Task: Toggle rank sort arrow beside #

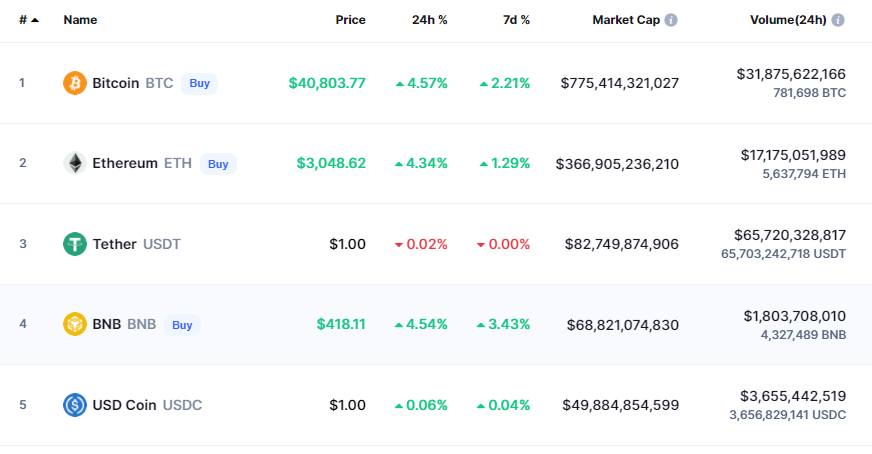Action: 35,20
